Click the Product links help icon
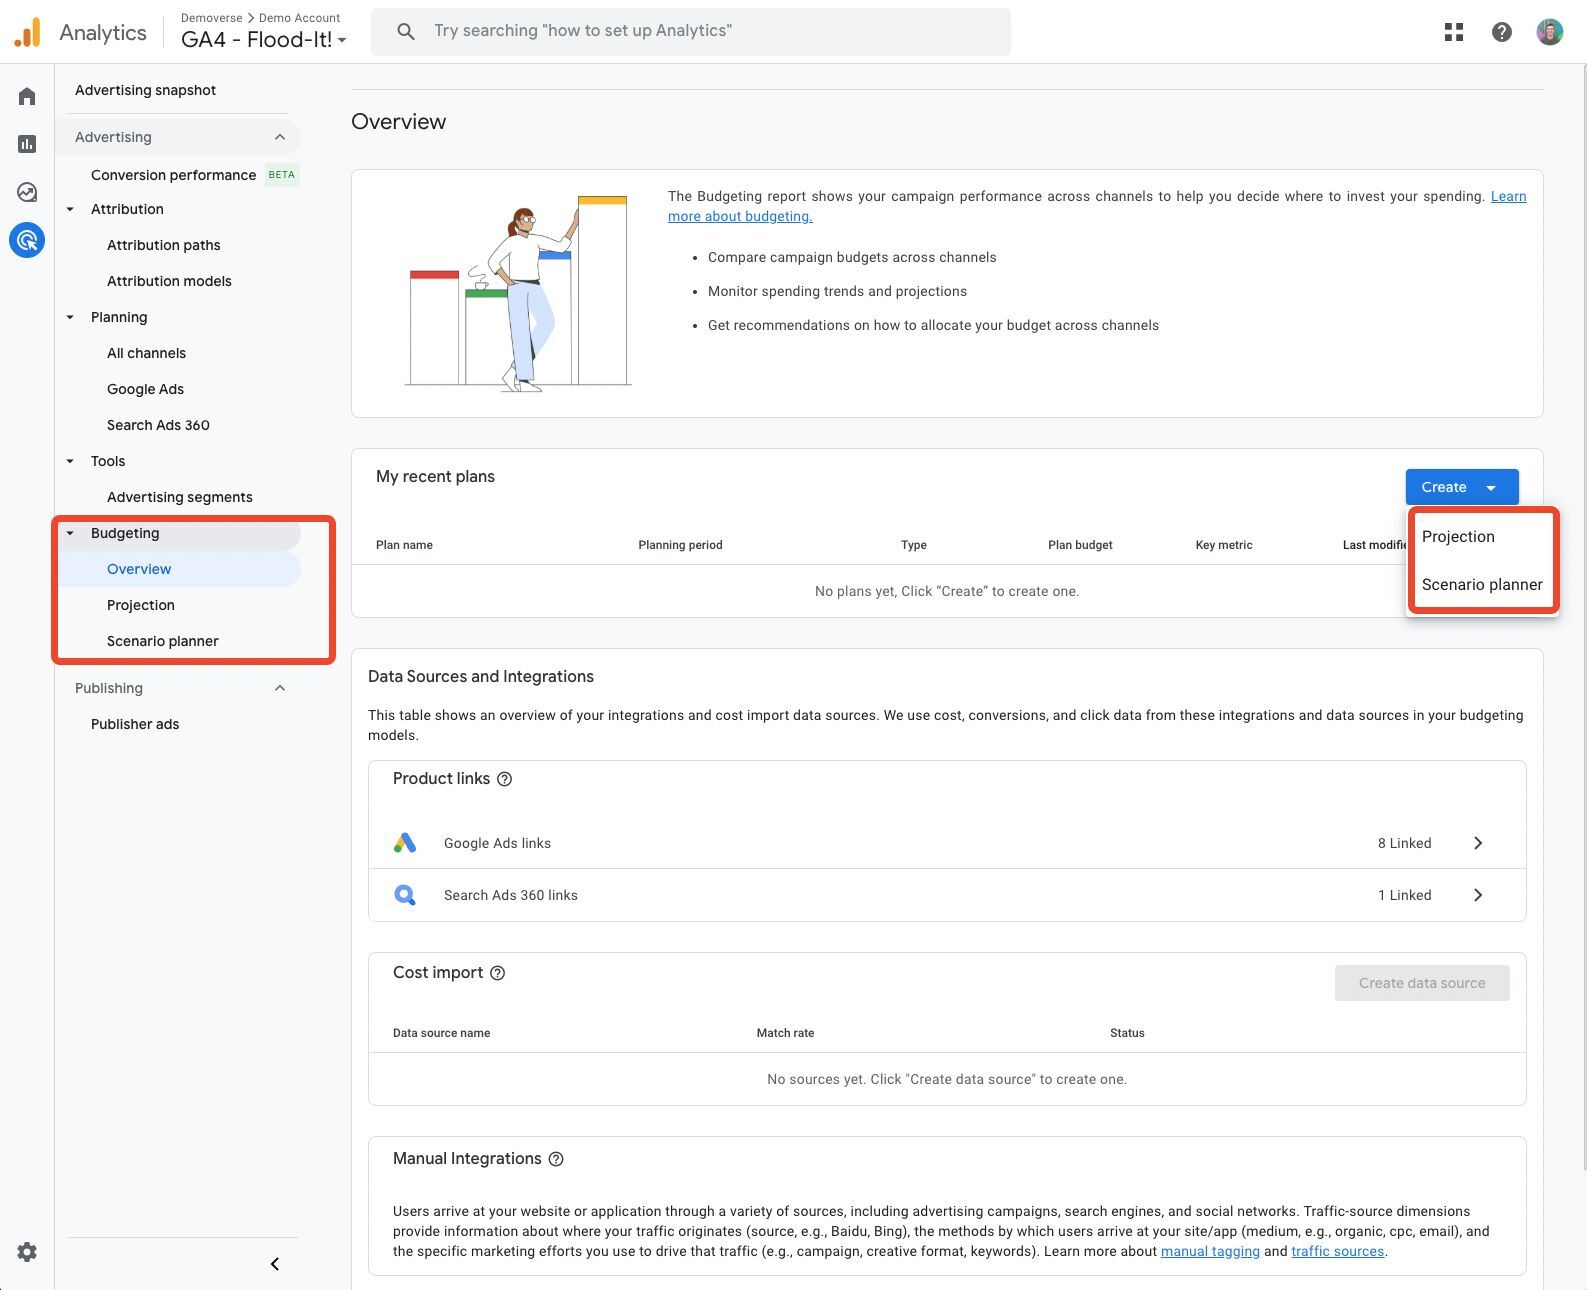 point(505,779)
